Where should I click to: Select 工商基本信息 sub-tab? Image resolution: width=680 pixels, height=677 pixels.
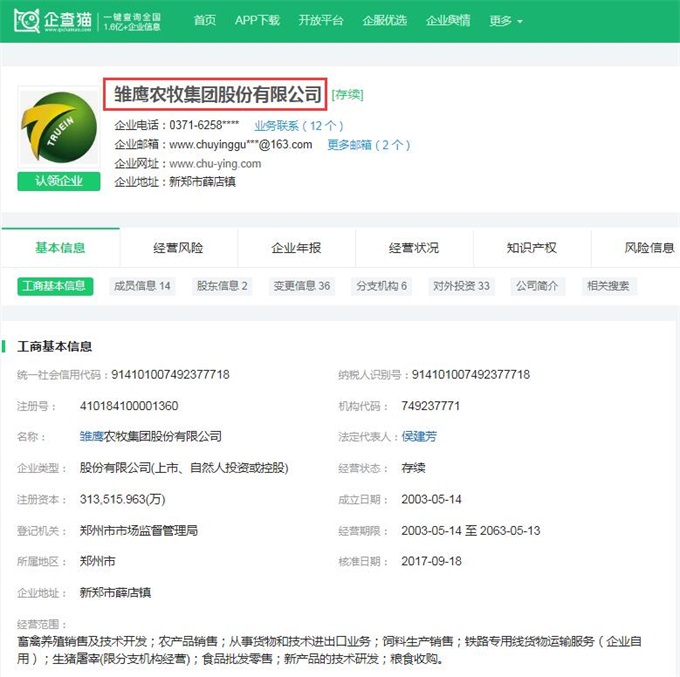pyautogui.click(x=55, y=286)
